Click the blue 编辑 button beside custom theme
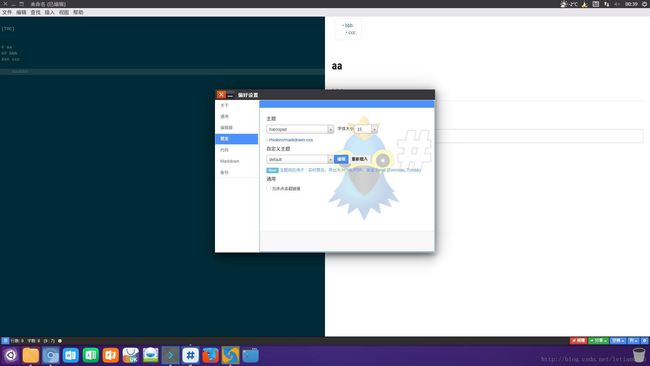This screenshot has width=650, height=366. coord(341,159)
